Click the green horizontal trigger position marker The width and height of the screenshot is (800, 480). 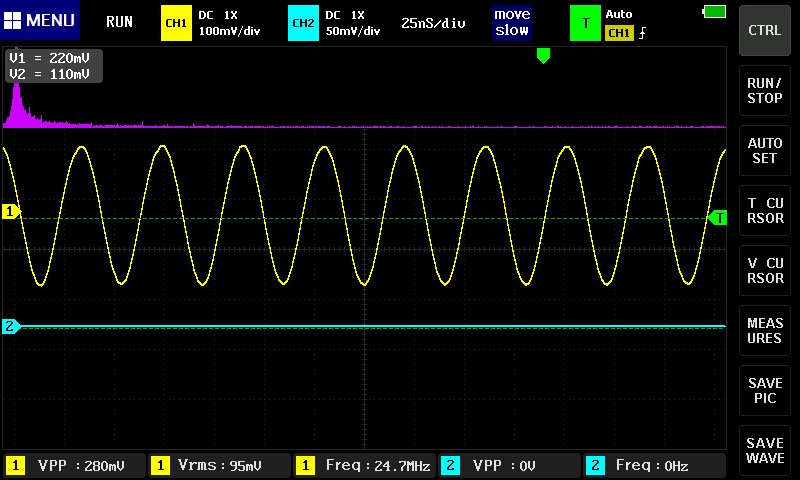pyautogui.click(x=543, y=56)
